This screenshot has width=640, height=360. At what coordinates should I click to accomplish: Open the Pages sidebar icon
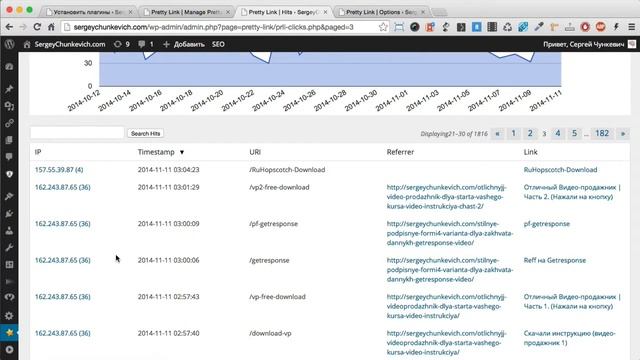(9, 140)
